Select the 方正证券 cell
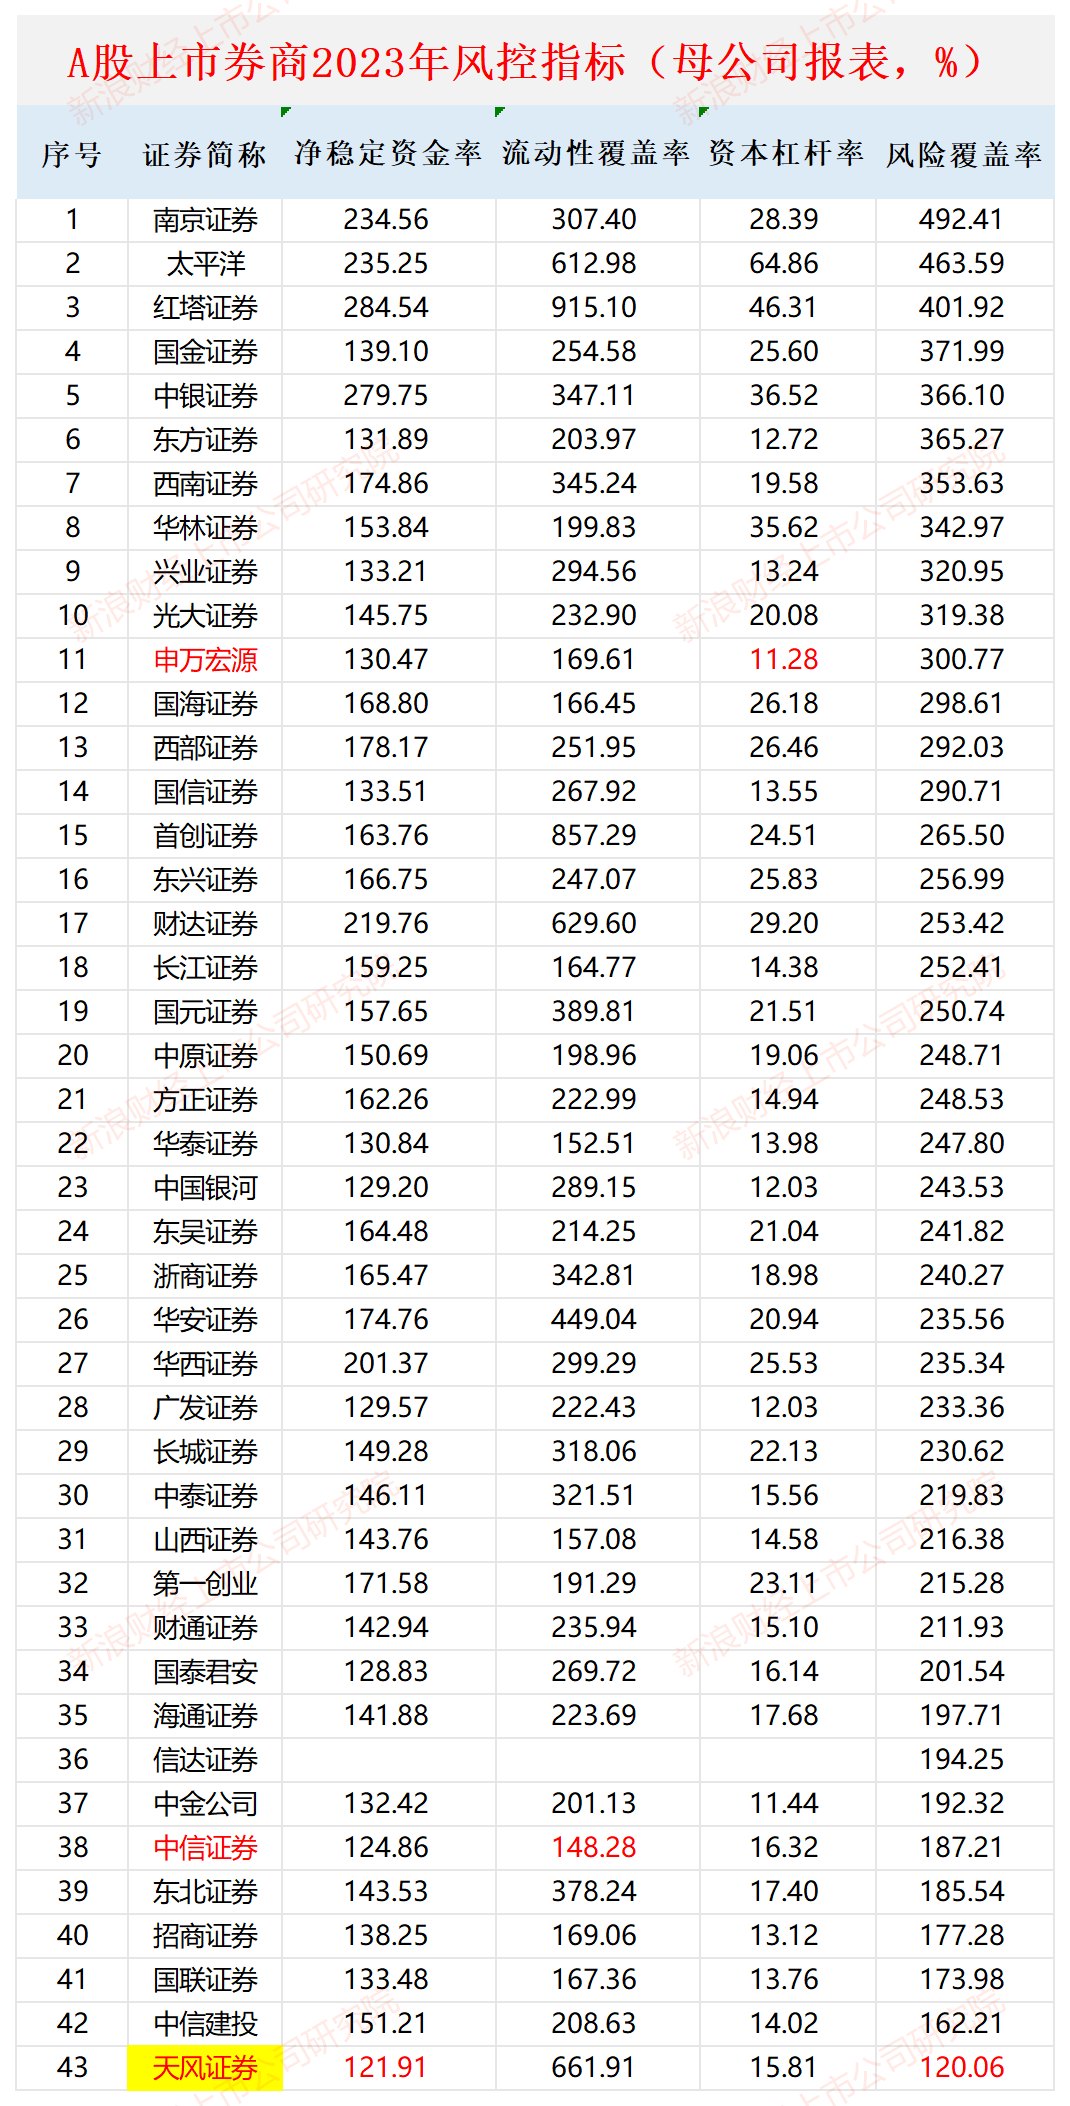The height and width of the screenshot is (2106, 1070). tap(205, 1100)
